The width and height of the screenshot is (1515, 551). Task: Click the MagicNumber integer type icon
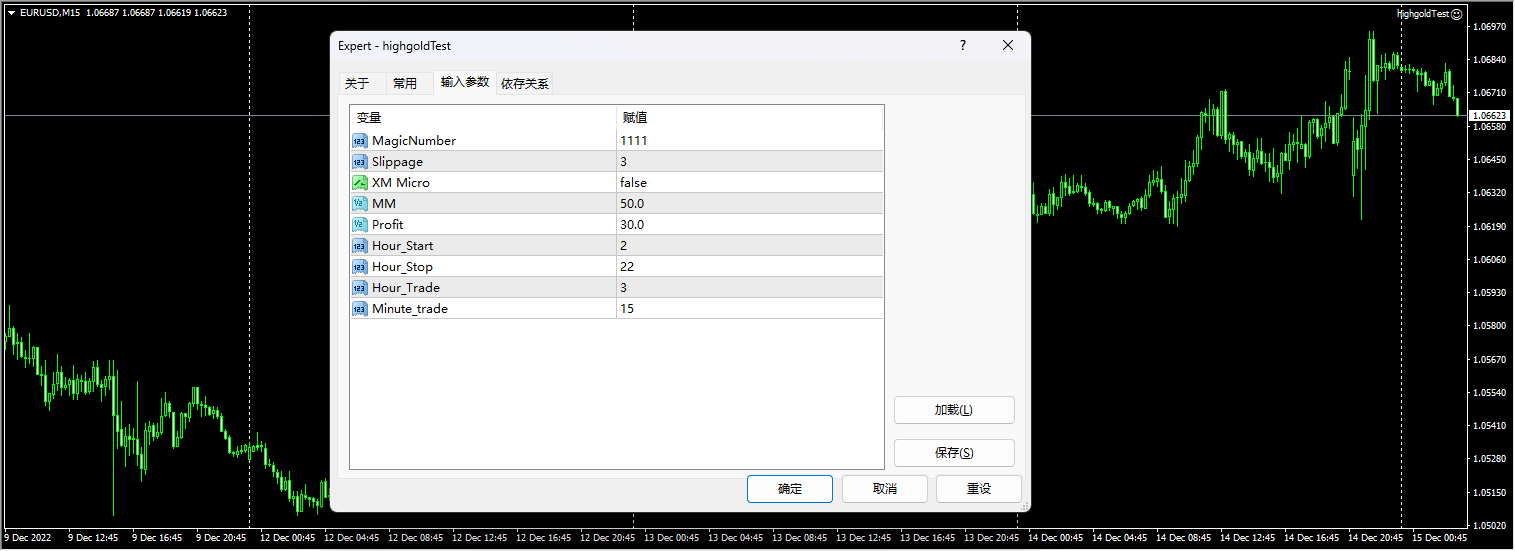point(360,141)
